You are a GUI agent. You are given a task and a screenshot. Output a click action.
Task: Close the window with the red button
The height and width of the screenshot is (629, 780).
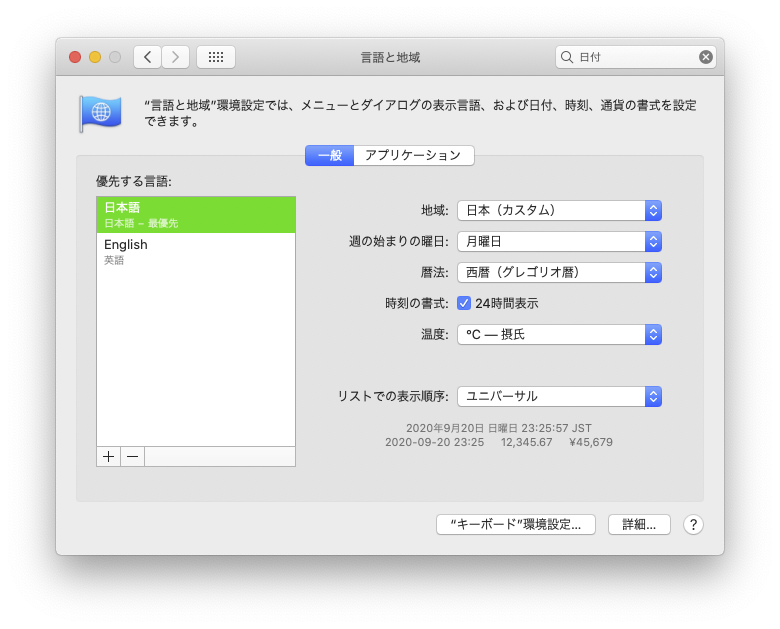pyautogui.click(x=75, y=57)
